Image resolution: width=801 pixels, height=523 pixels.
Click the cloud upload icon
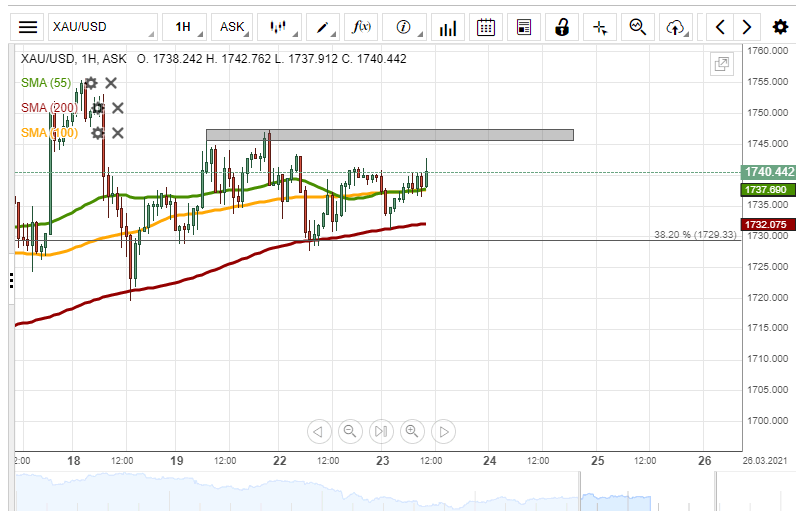coord(676,27)
